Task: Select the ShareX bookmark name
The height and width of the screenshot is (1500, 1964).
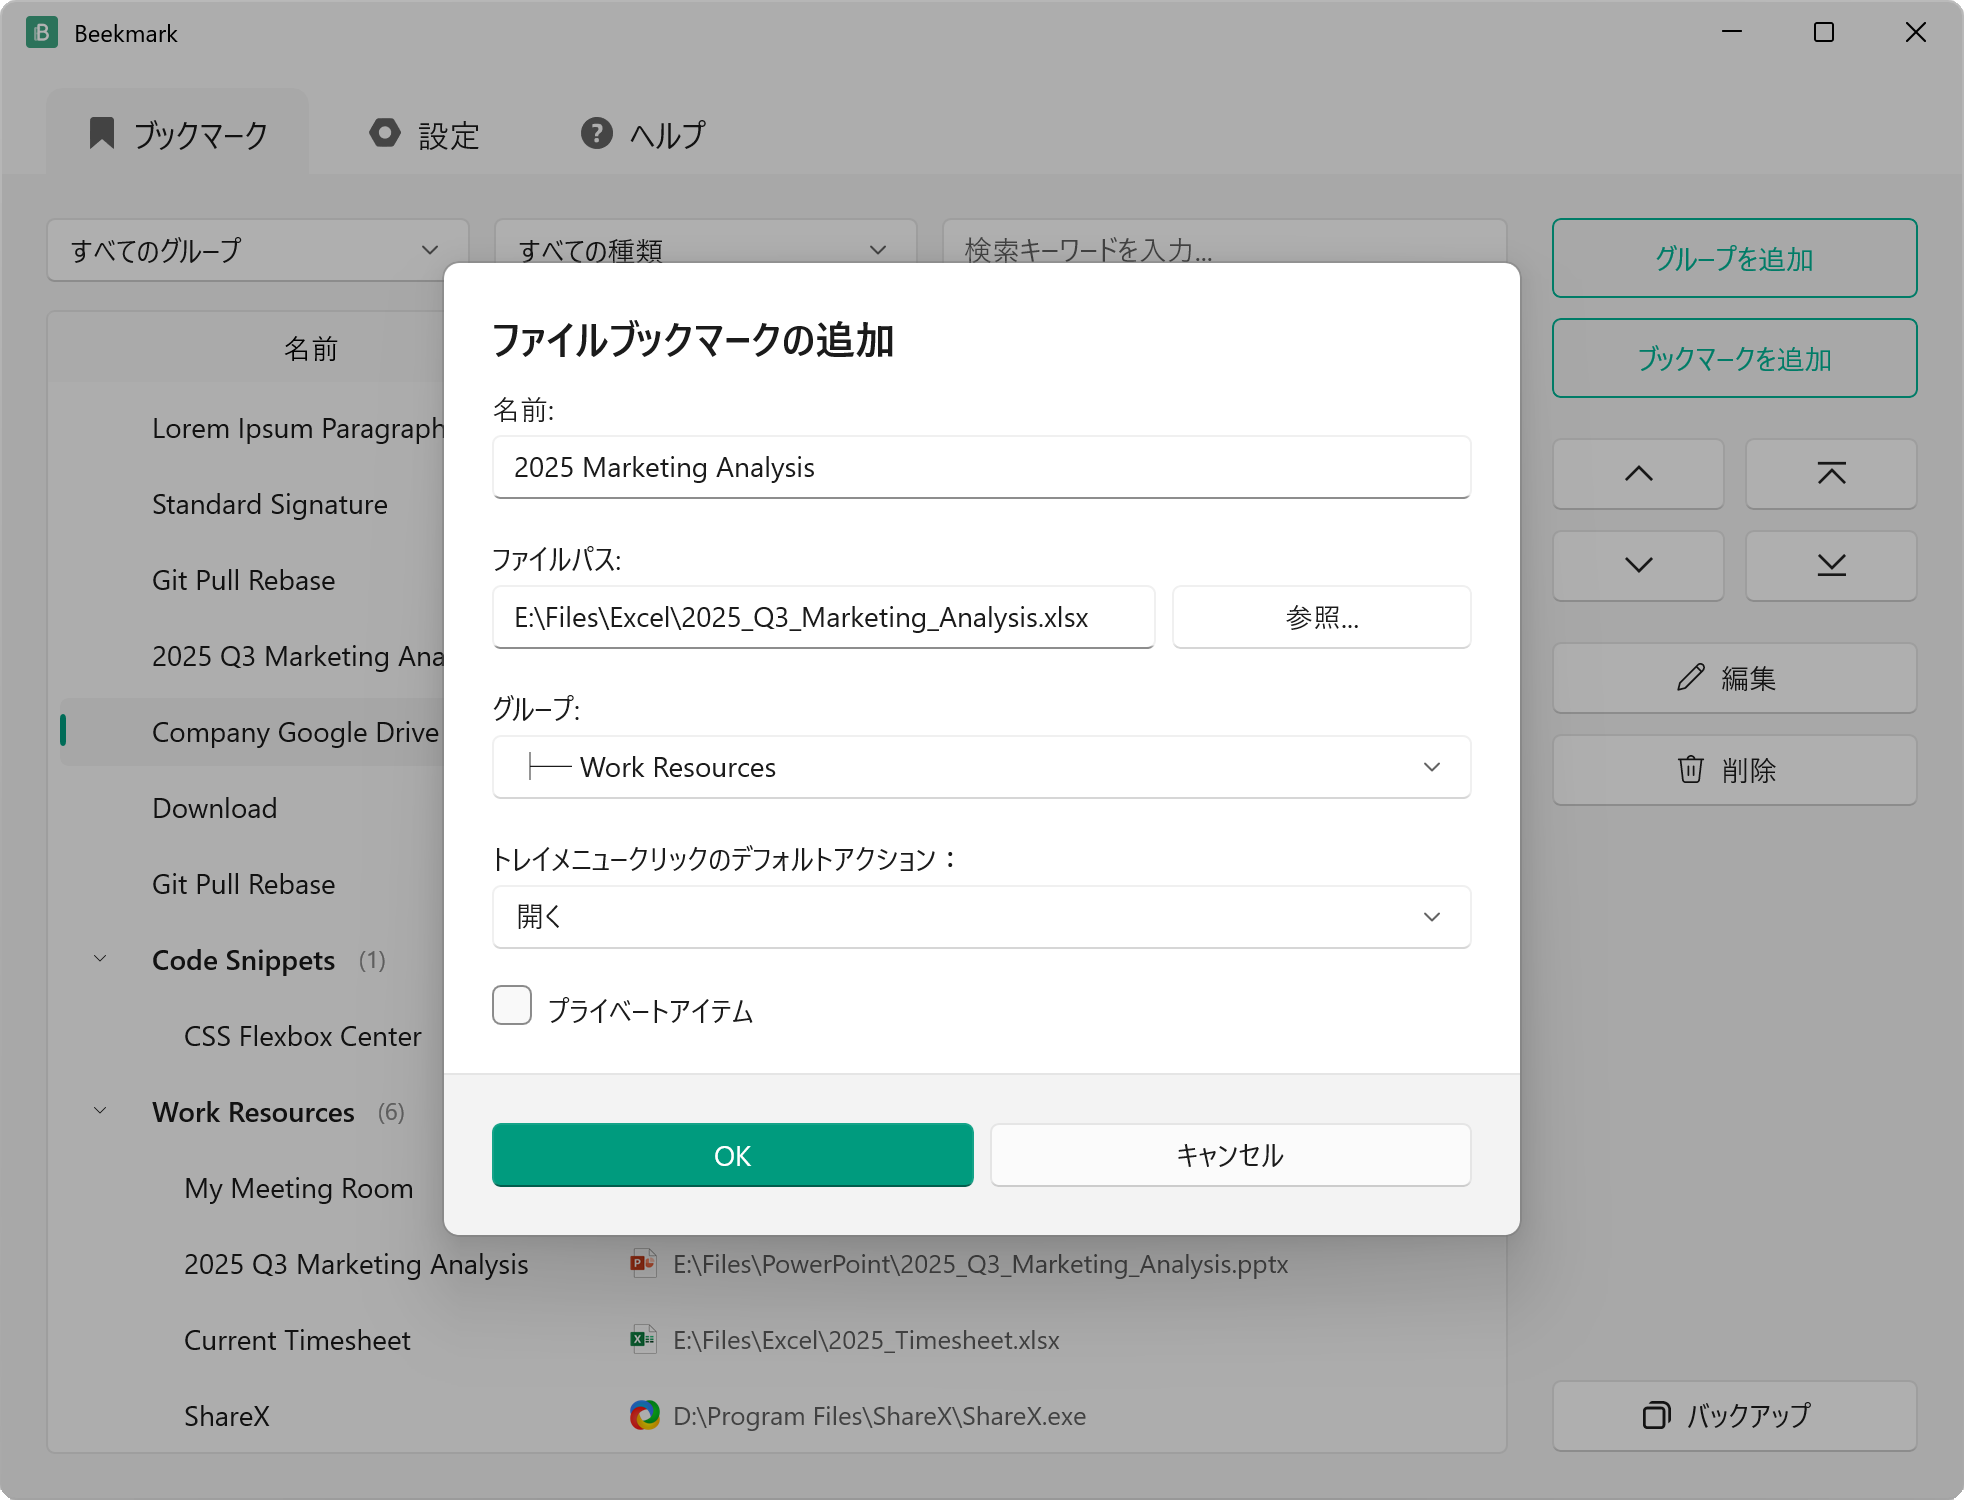Action: [x=227, y=1416]
